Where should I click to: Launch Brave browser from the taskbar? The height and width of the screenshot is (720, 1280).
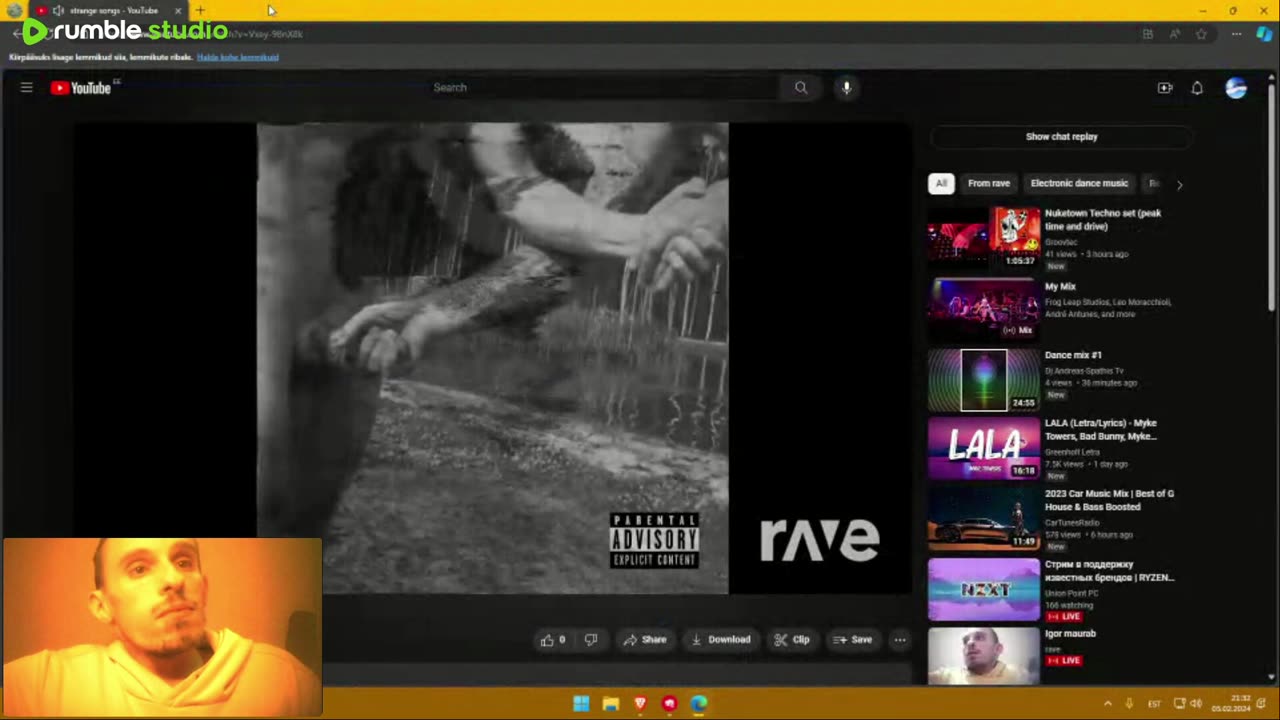click(640, 704)
